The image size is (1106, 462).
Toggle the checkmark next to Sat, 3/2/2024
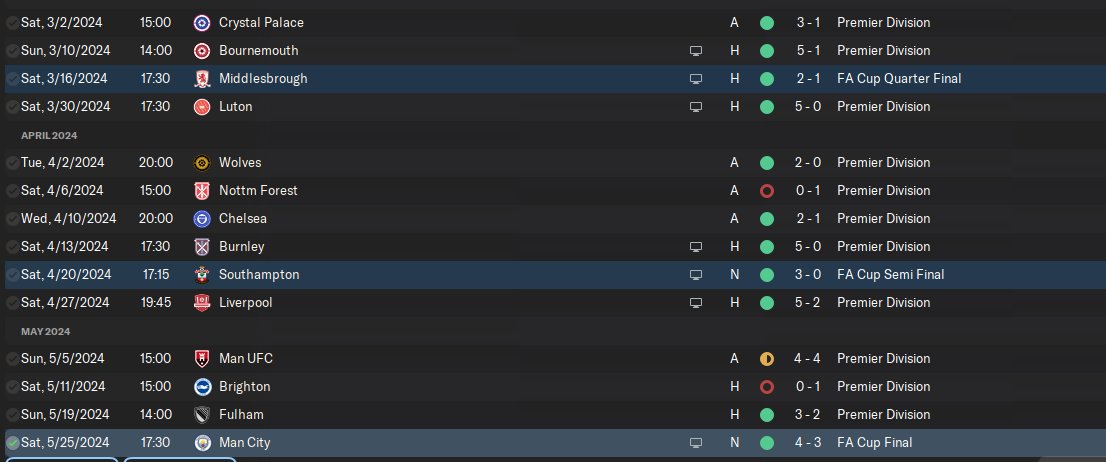[13, 23]
